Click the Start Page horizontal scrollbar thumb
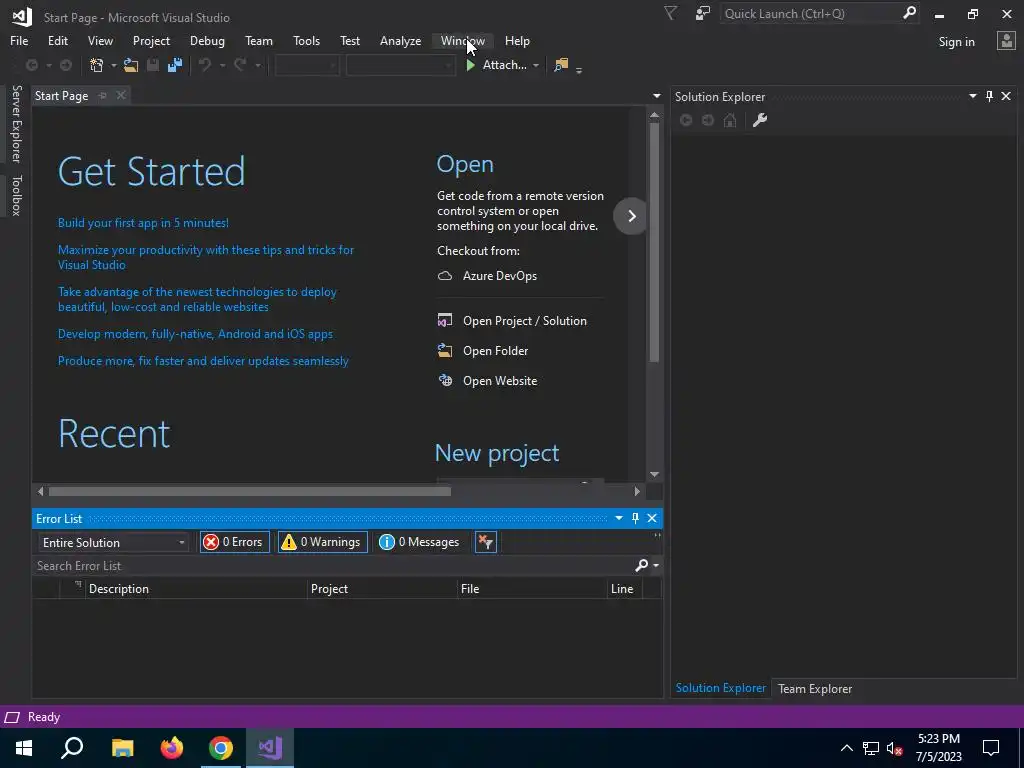The image size is (1024, 768). click(249, 491)
